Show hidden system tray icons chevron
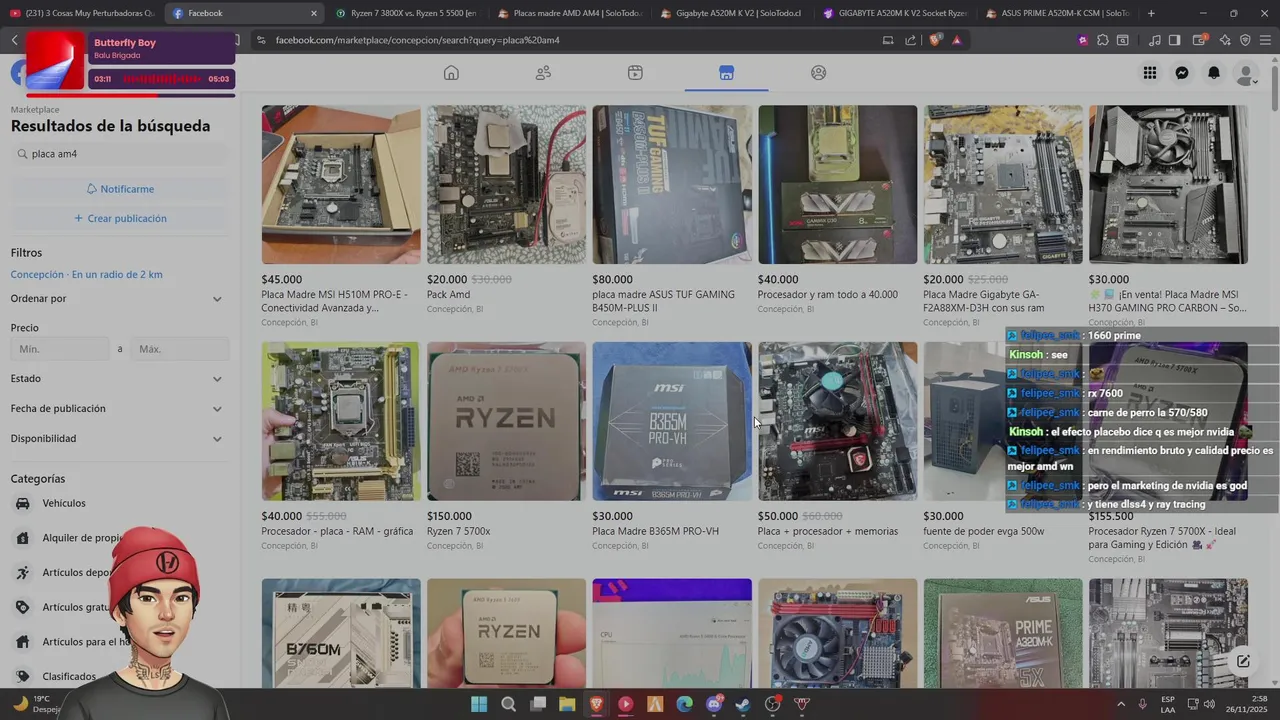 pyautogui.click(x=1120, y=704)
